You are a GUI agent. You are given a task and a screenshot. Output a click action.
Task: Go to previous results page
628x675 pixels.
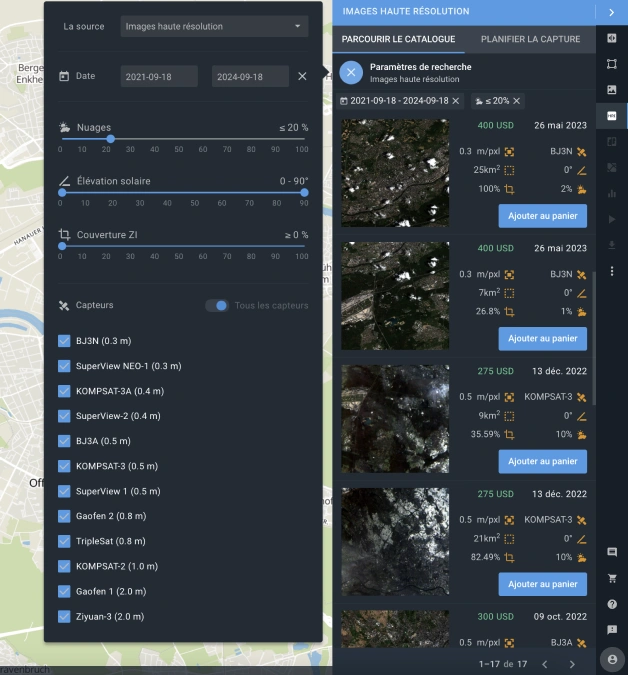point(545,664)
